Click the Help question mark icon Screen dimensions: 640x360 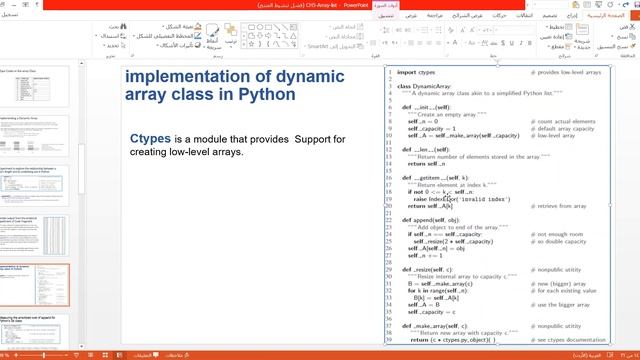[x=37, y=4]
